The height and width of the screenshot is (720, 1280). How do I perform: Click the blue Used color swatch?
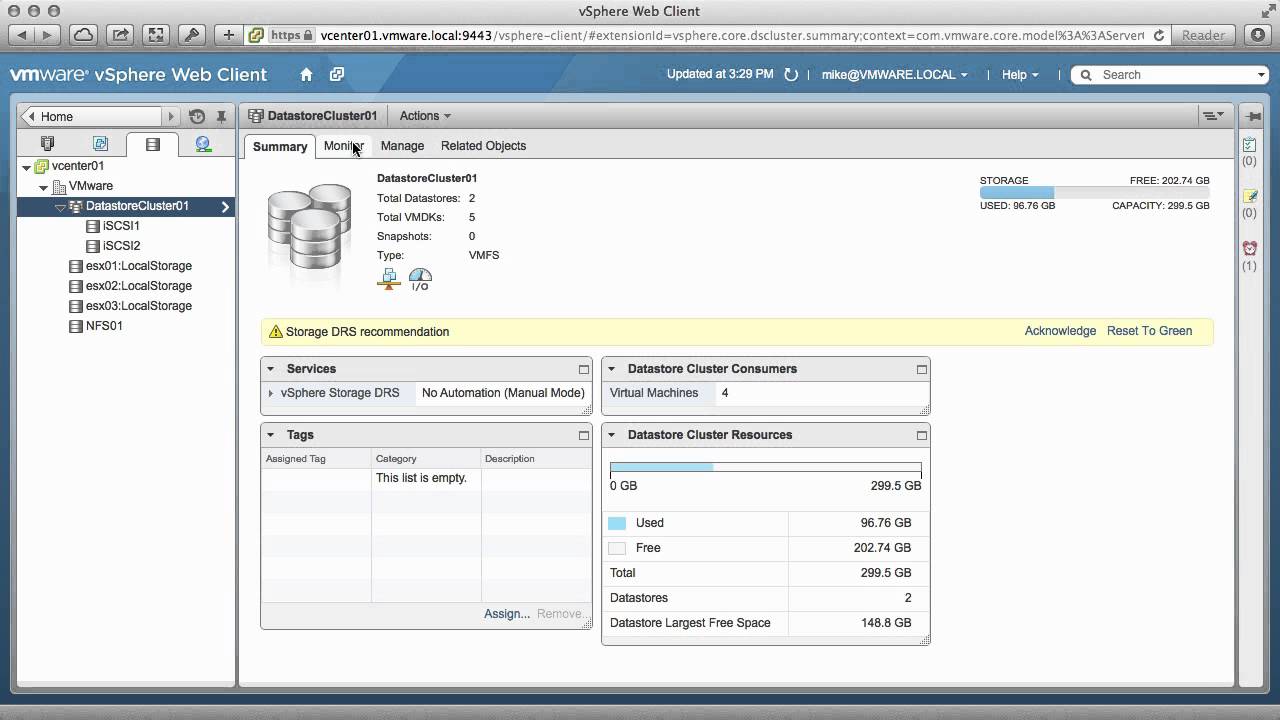tap(617, 523)
